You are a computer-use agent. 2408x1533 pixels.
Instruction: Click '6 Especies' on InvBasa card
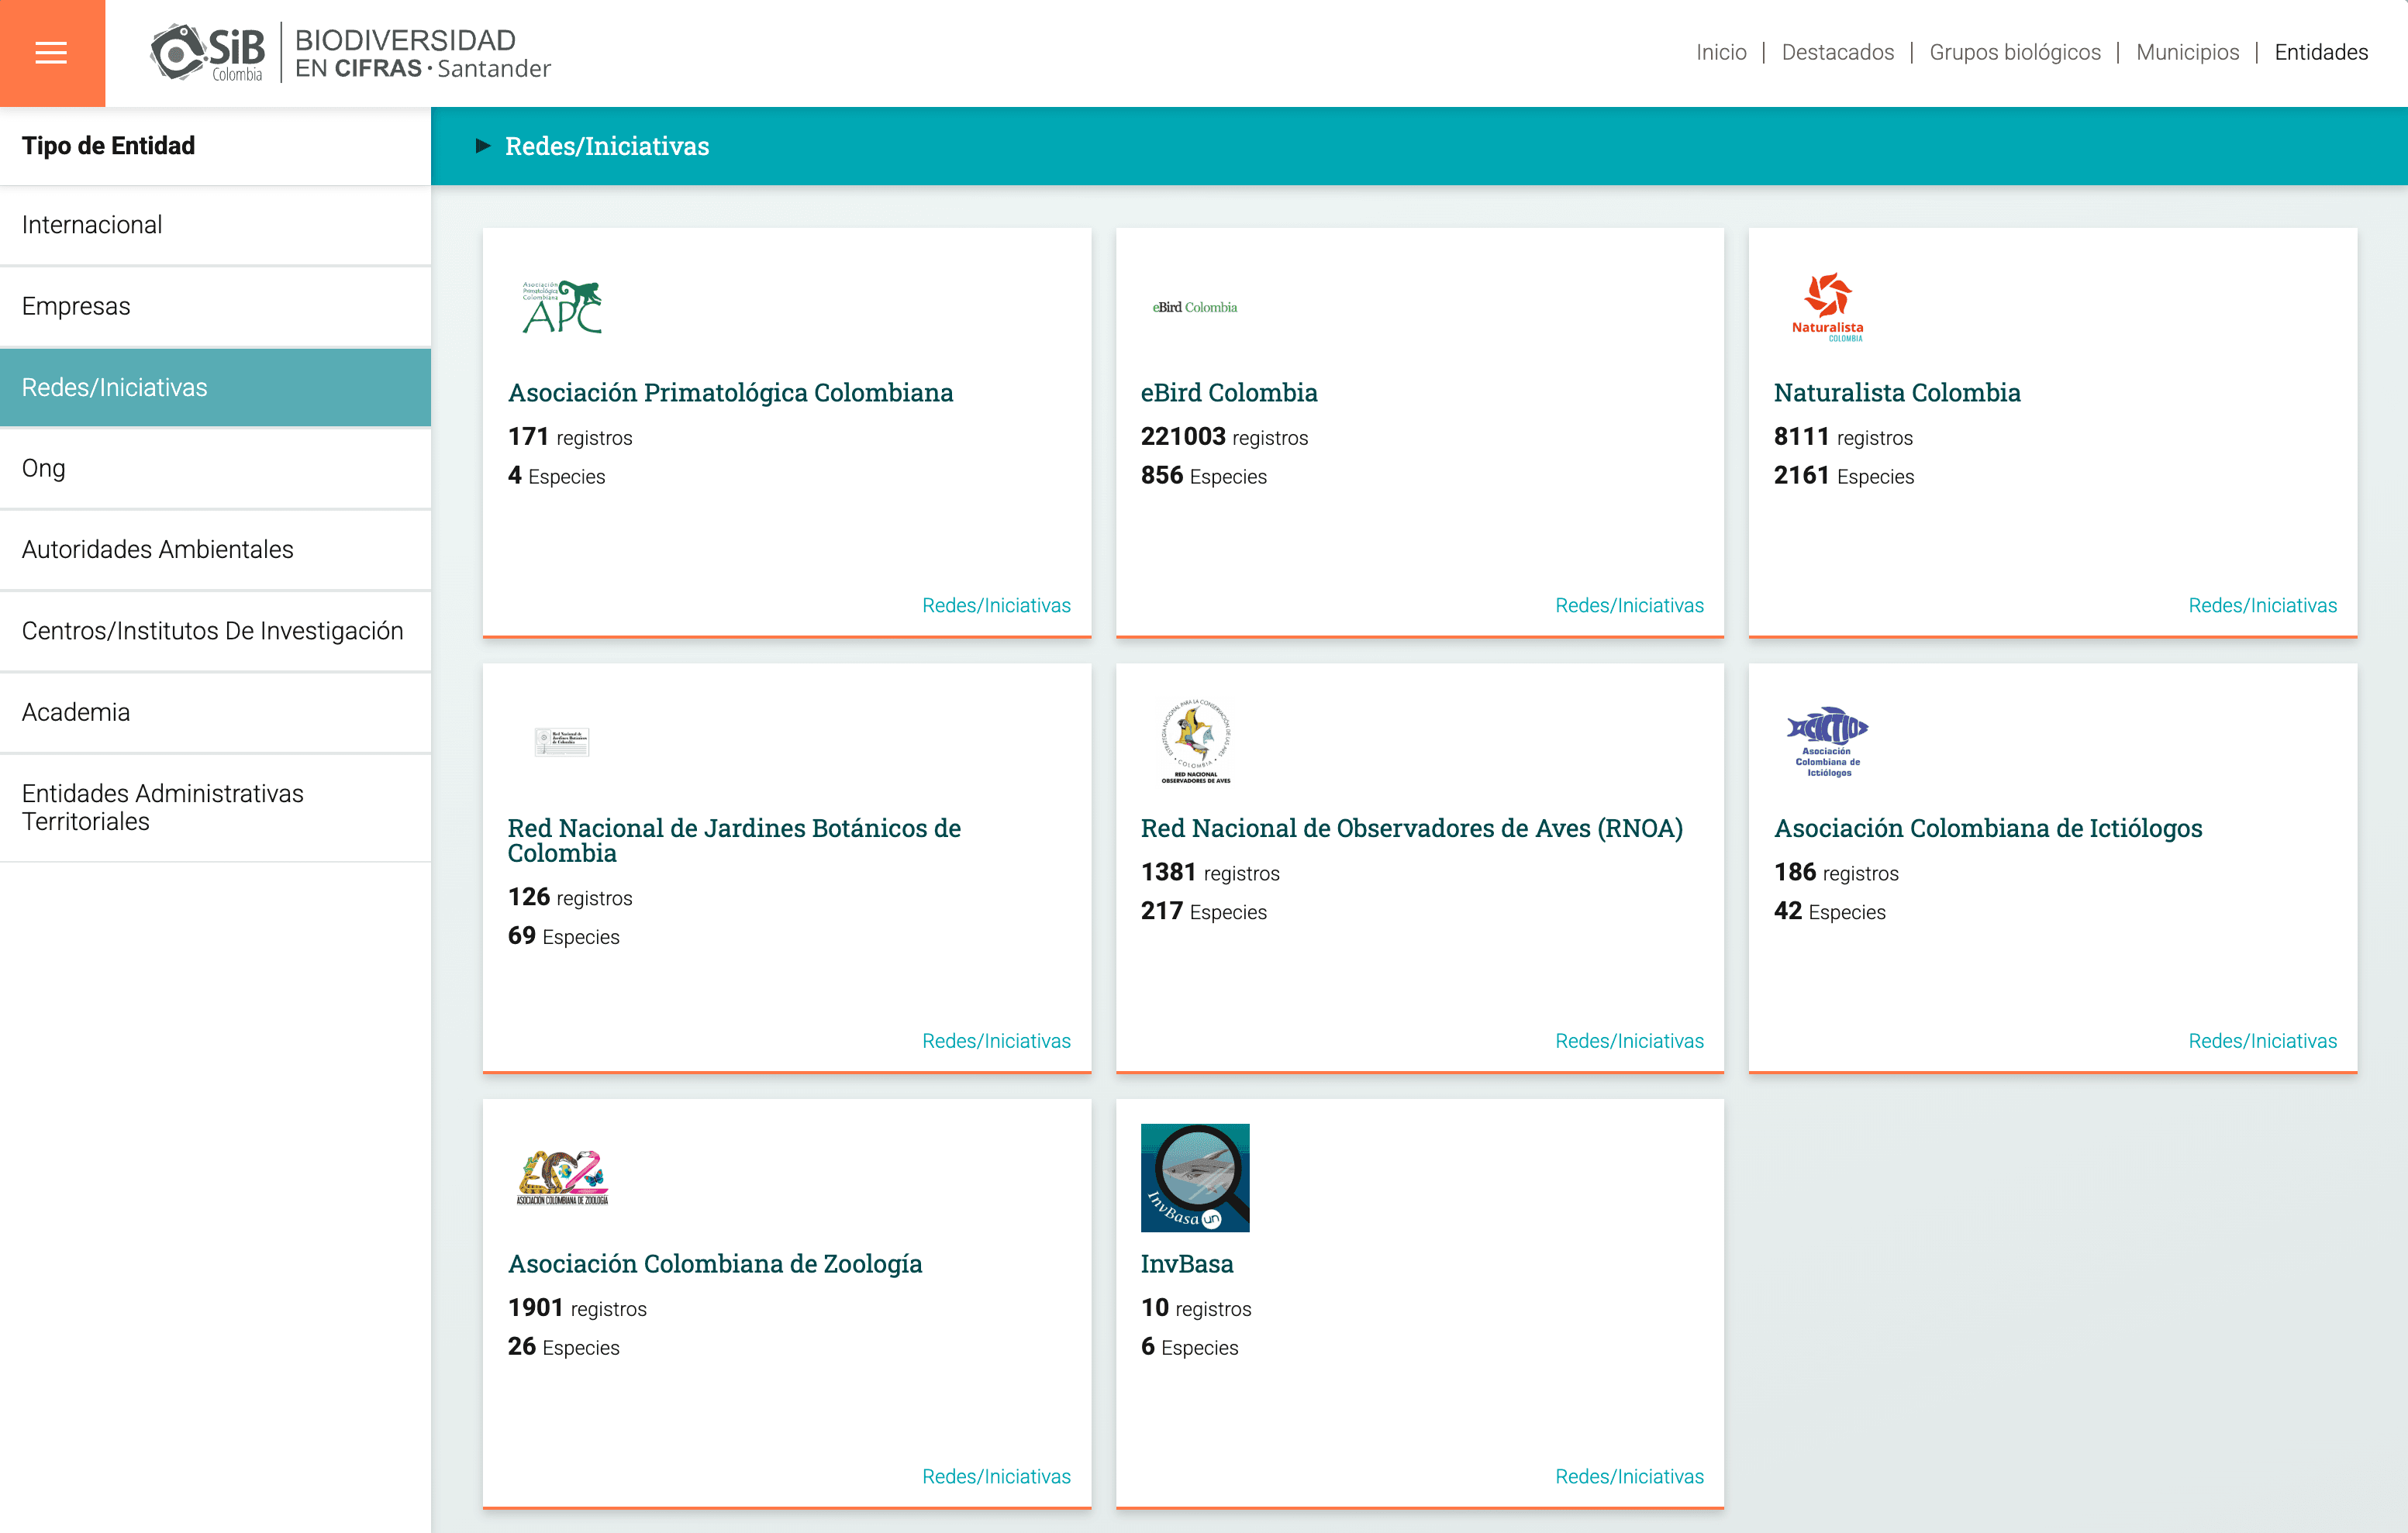[x=1189, y=1347]
